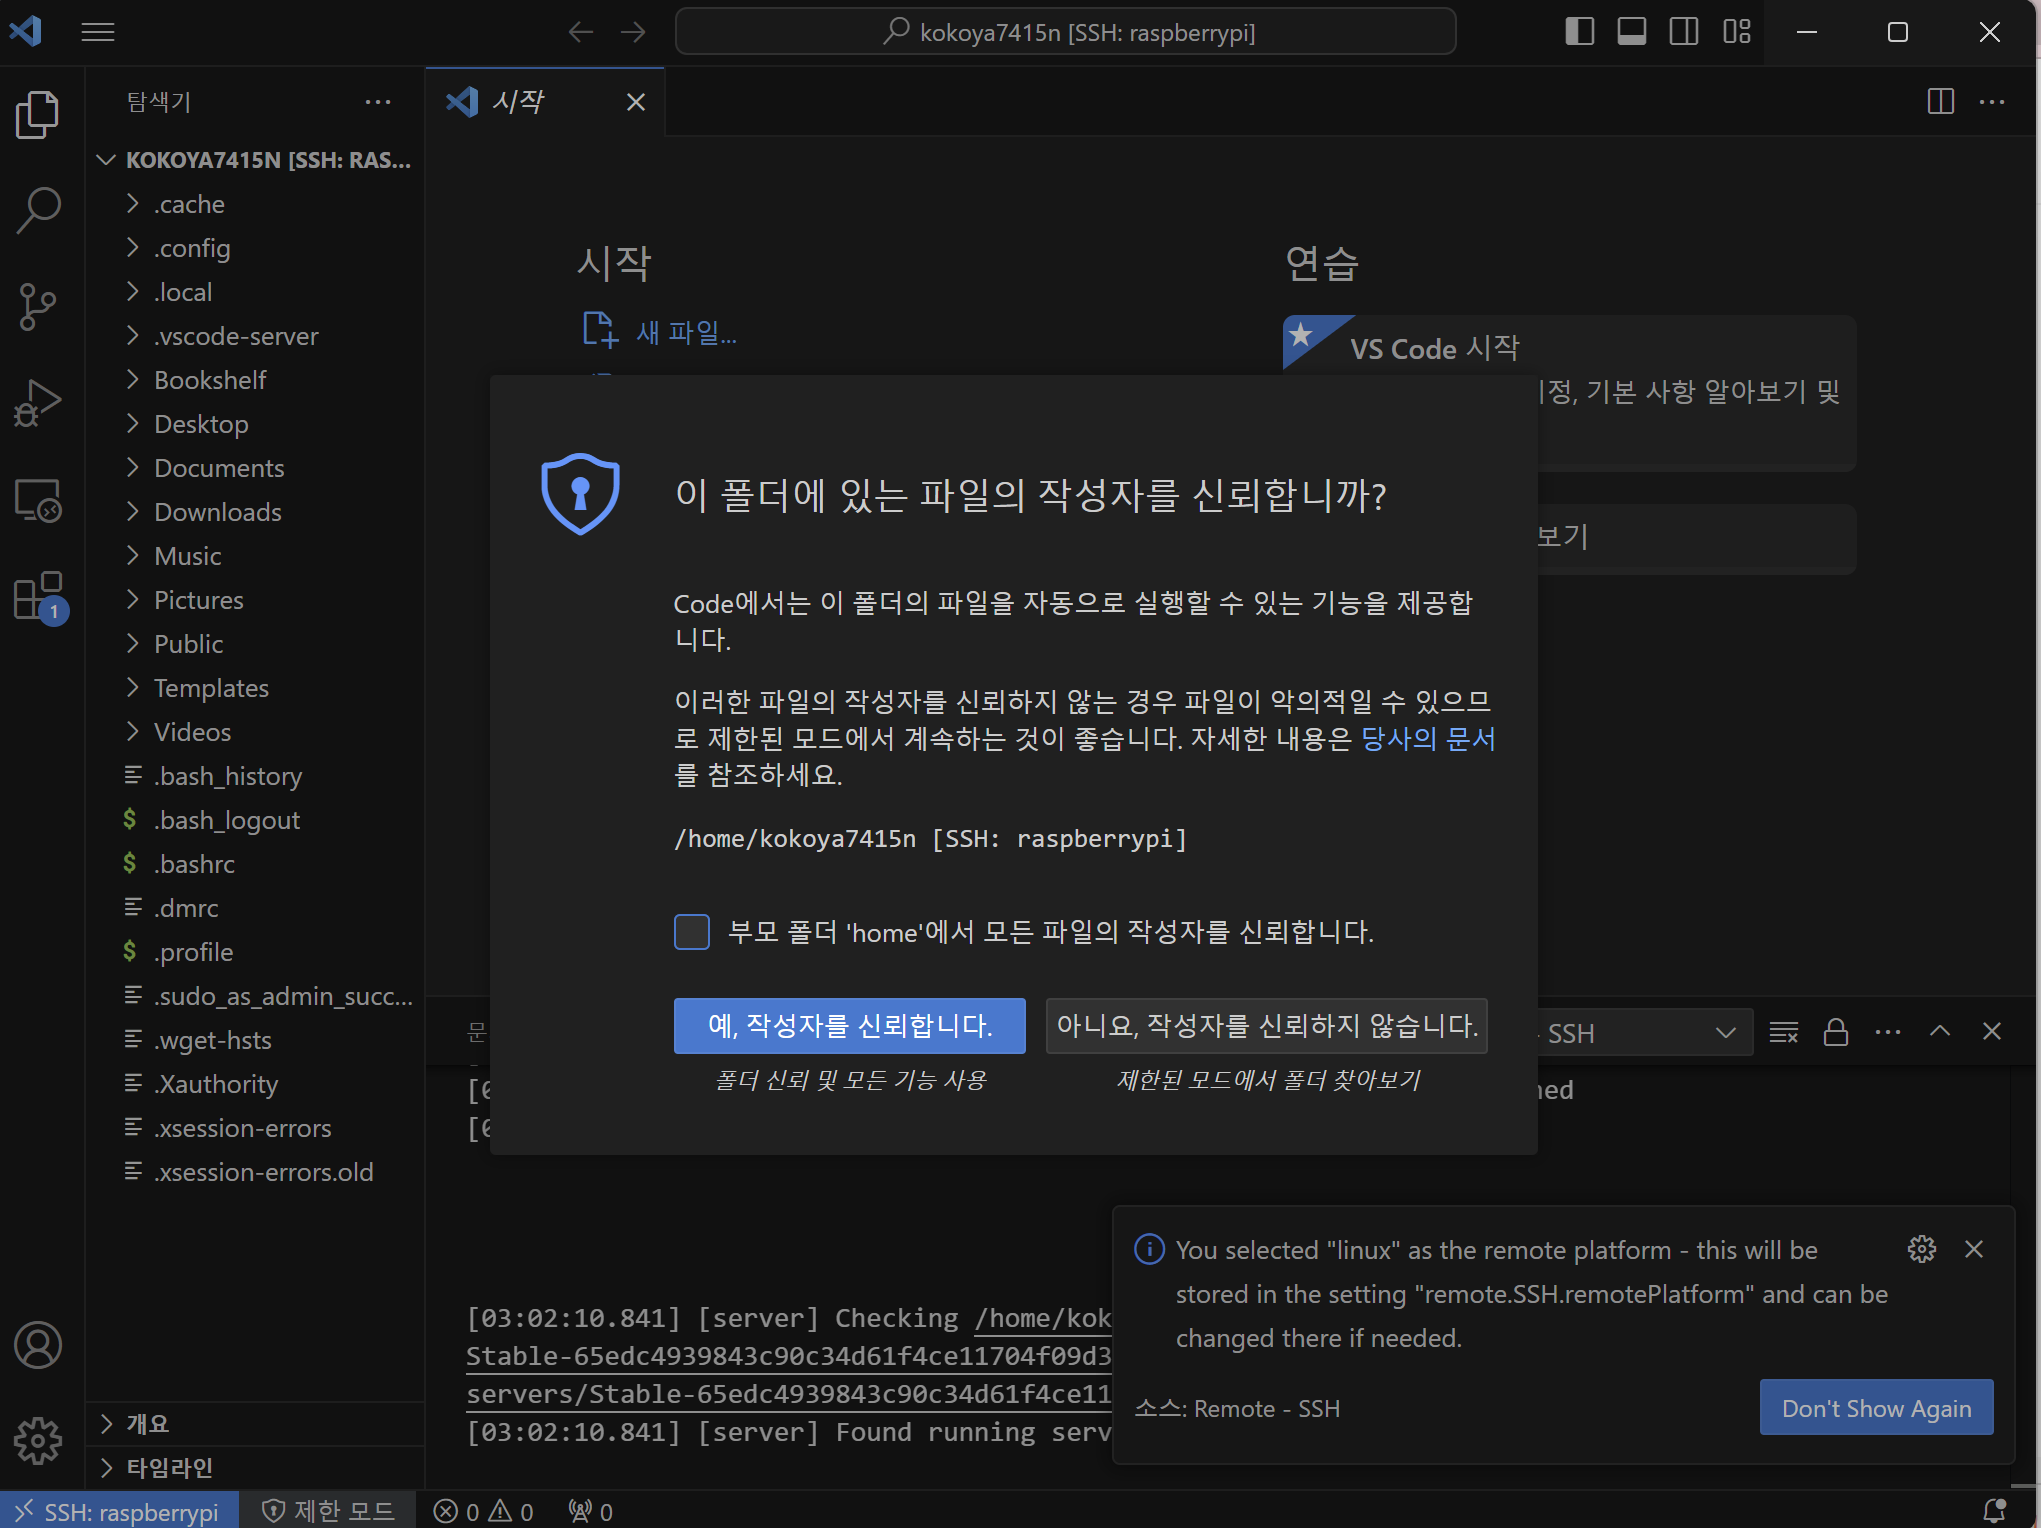Click 예, 작성자를 신뢰합니다 button

(850, 1026)
